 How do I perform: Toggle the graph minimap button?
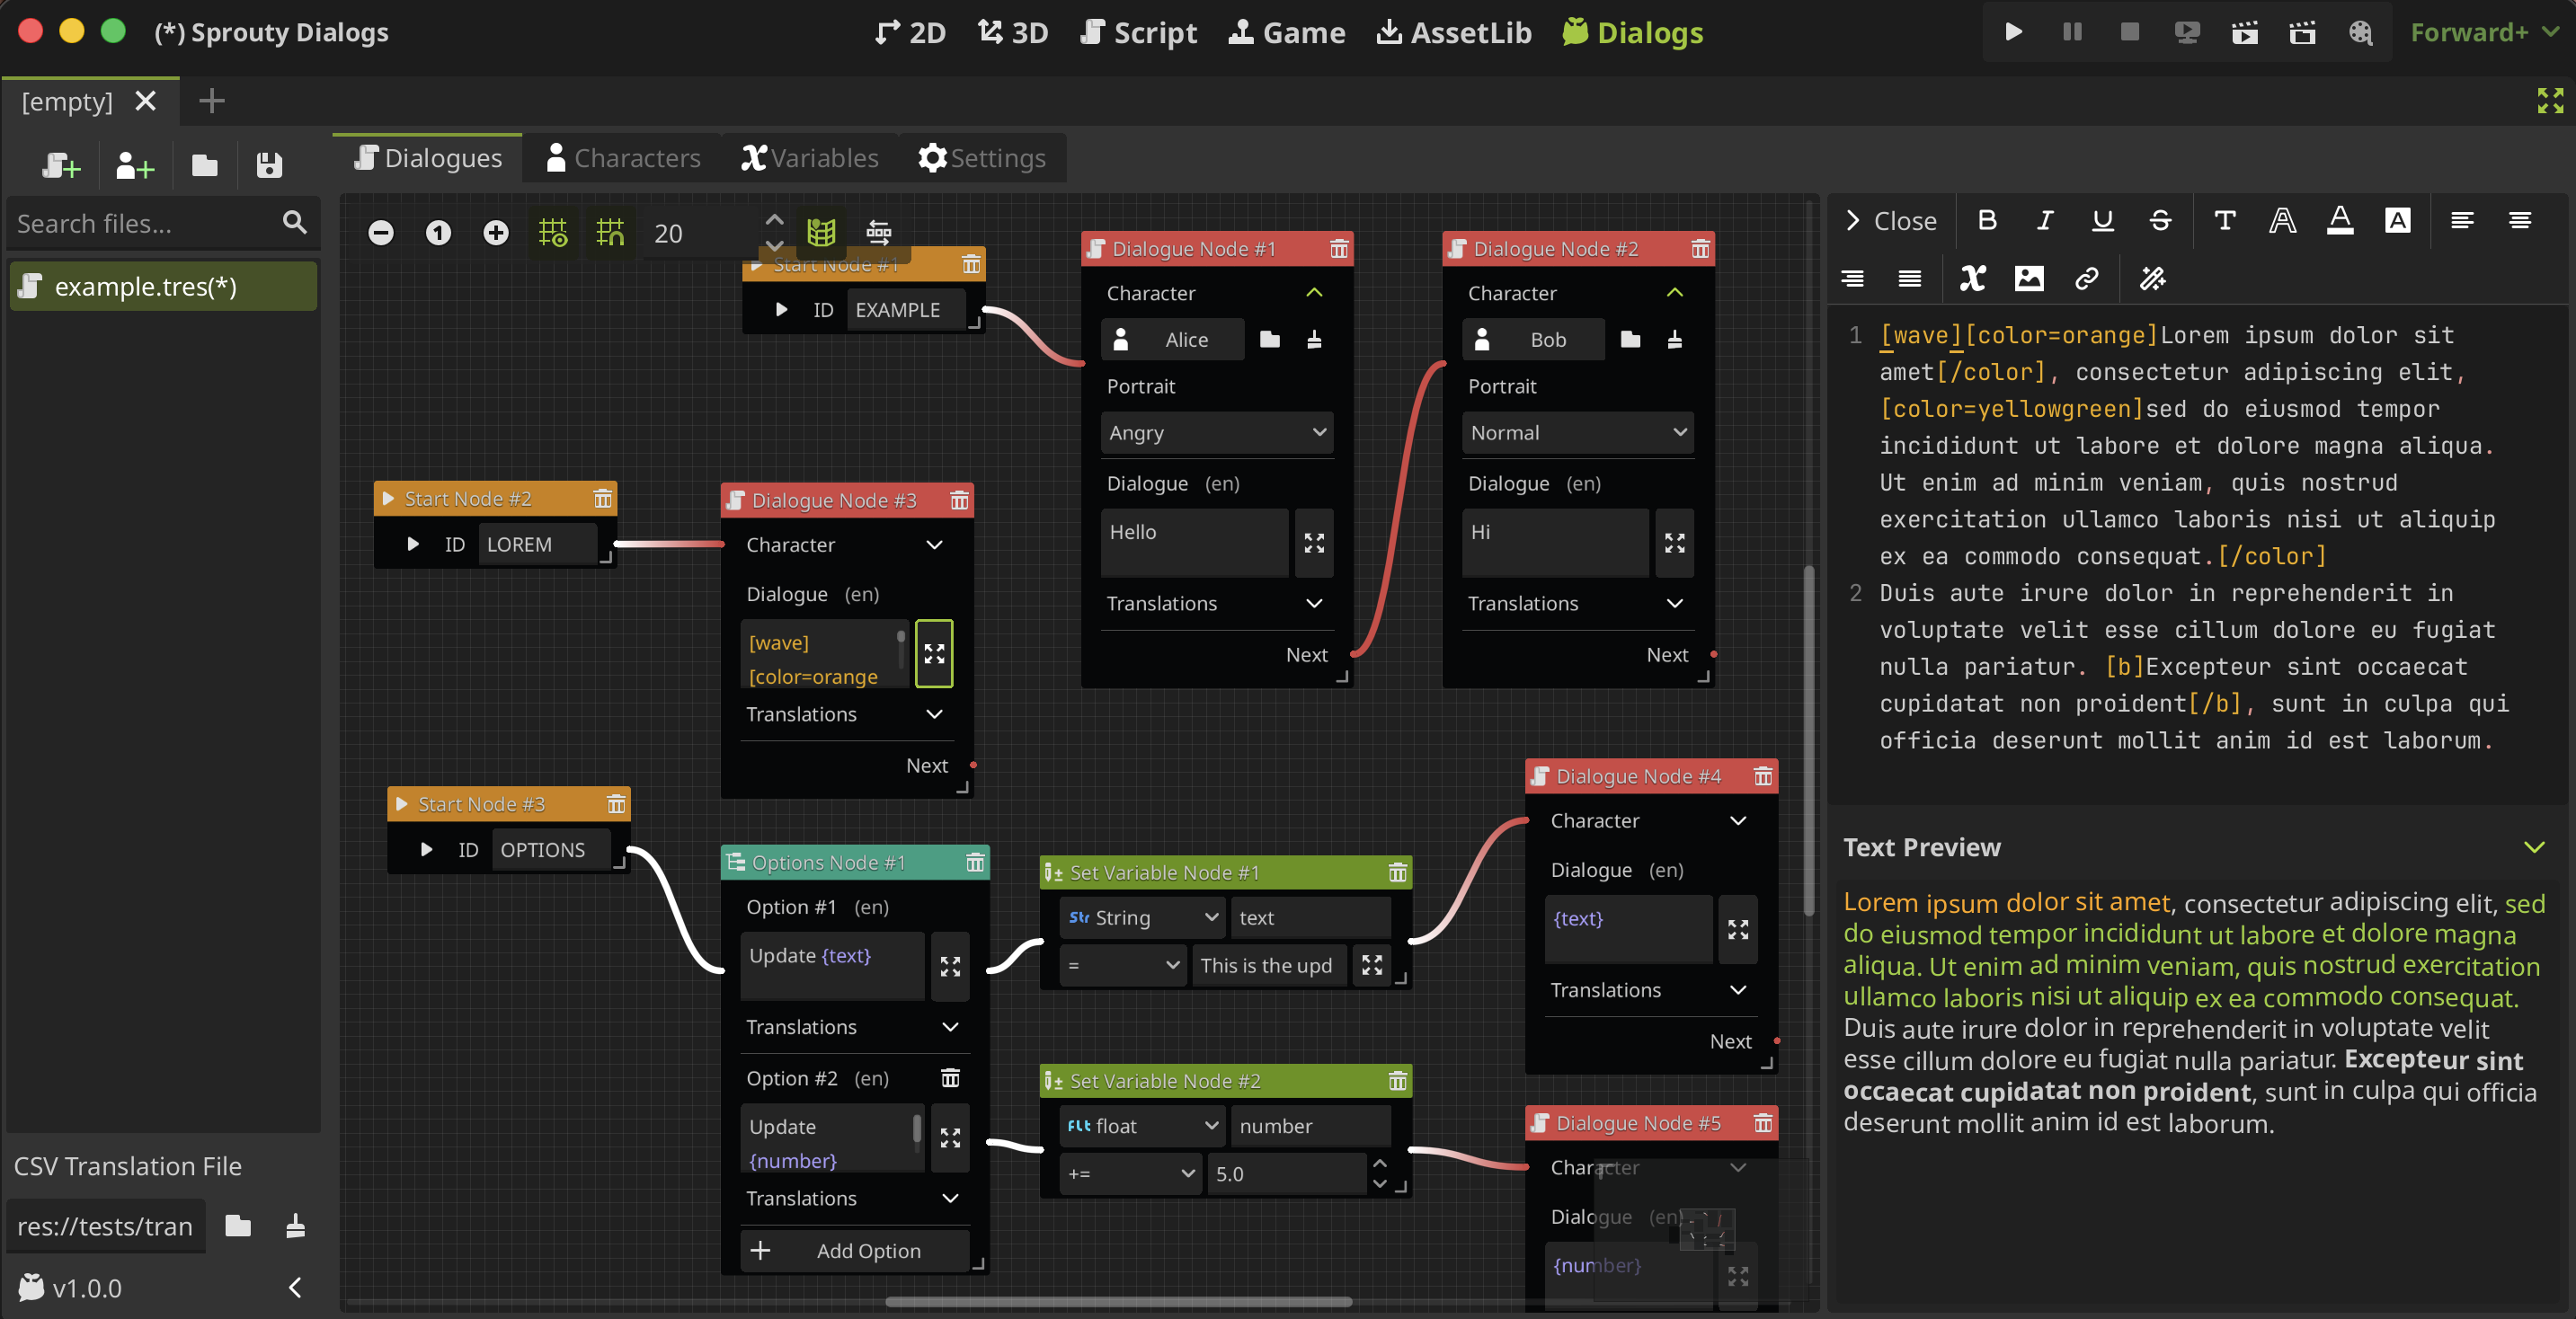[x=821, y=233]
